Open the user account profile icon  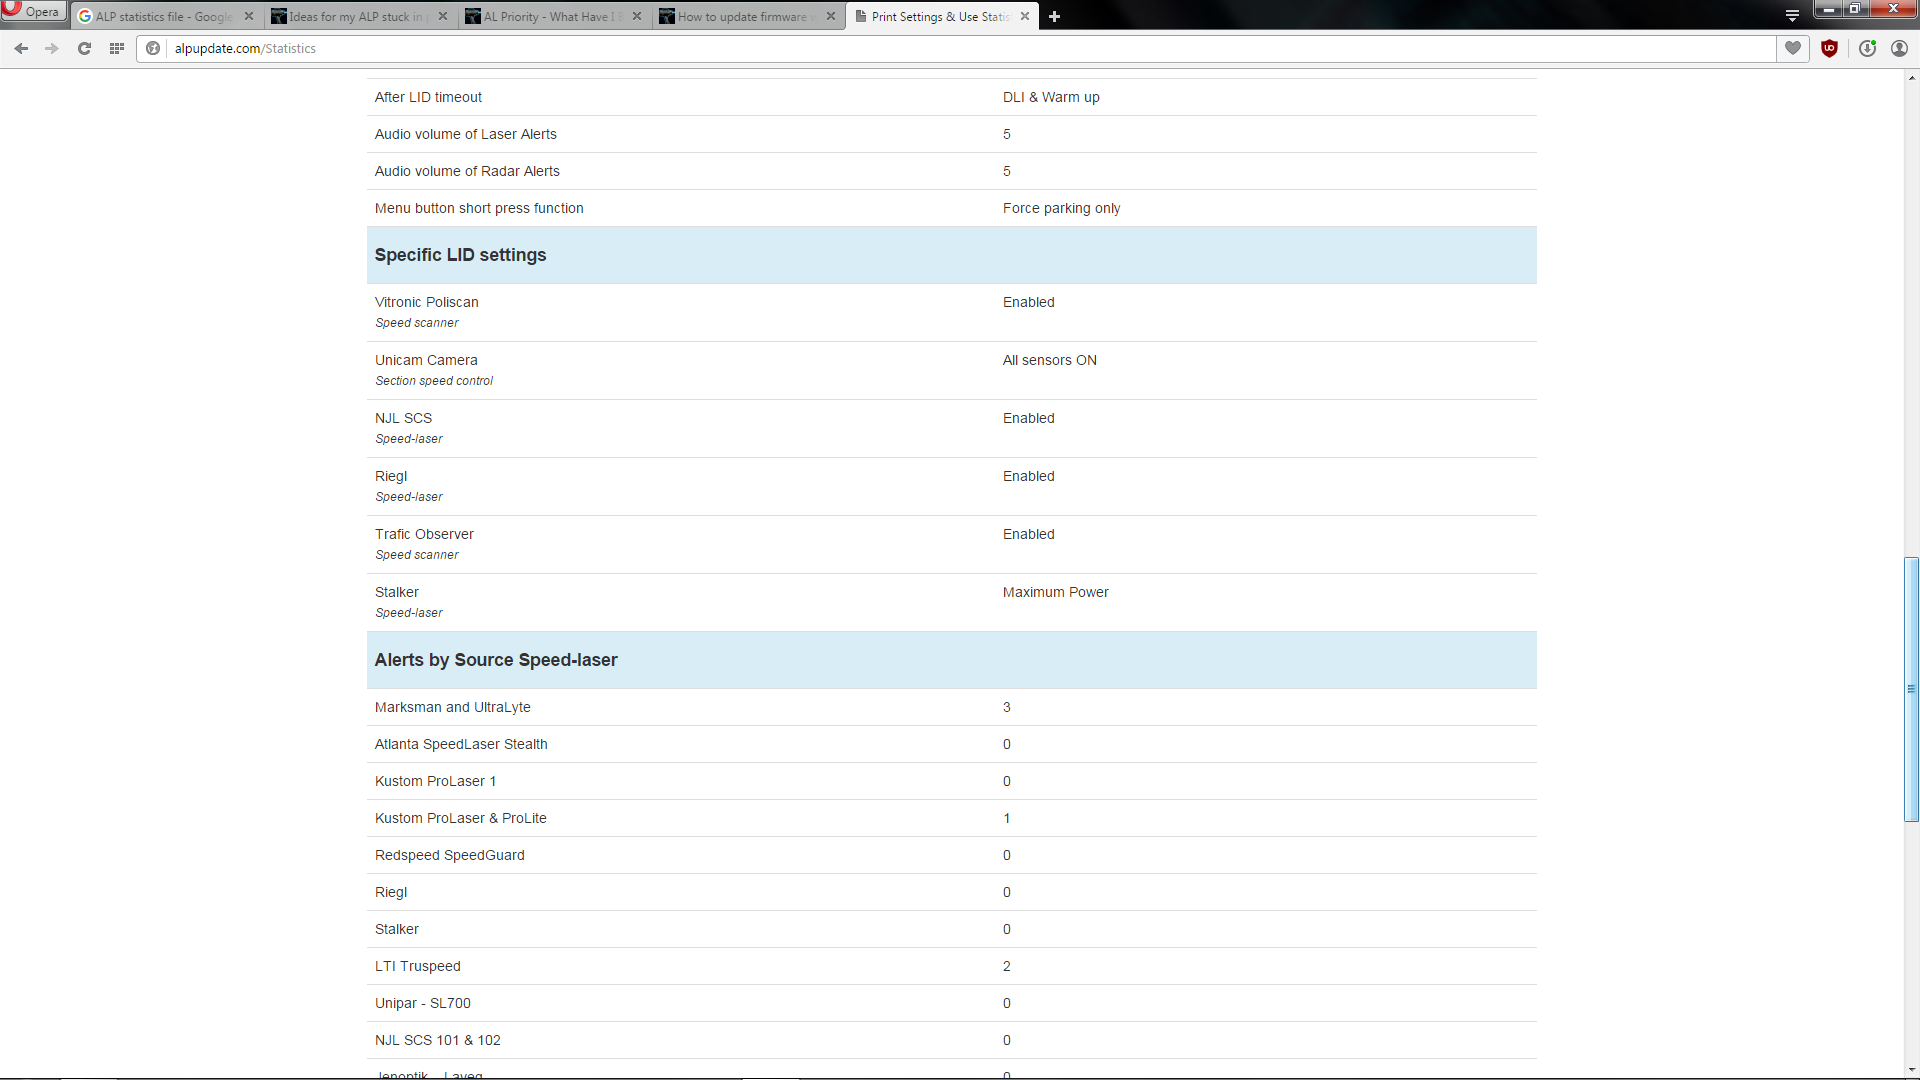click(1899, 48)
